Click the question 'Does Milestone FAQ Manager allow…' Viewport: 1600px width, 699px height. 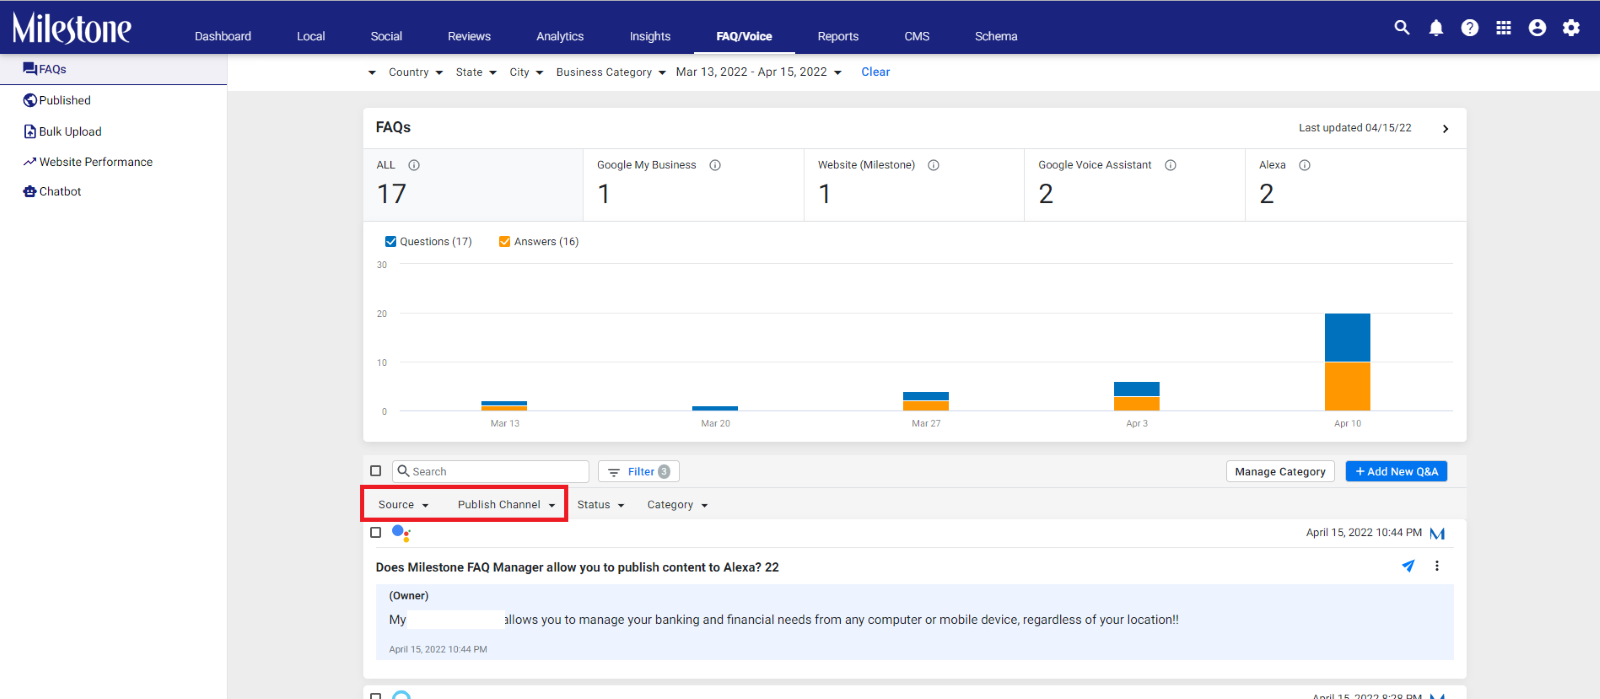click(x=577, y=567)
